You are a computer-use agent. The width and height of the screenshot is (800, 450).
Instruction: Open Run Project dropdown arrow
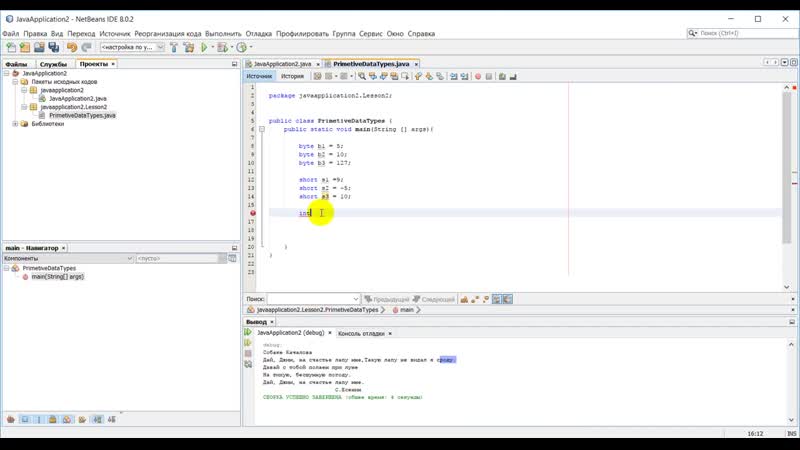213,47
